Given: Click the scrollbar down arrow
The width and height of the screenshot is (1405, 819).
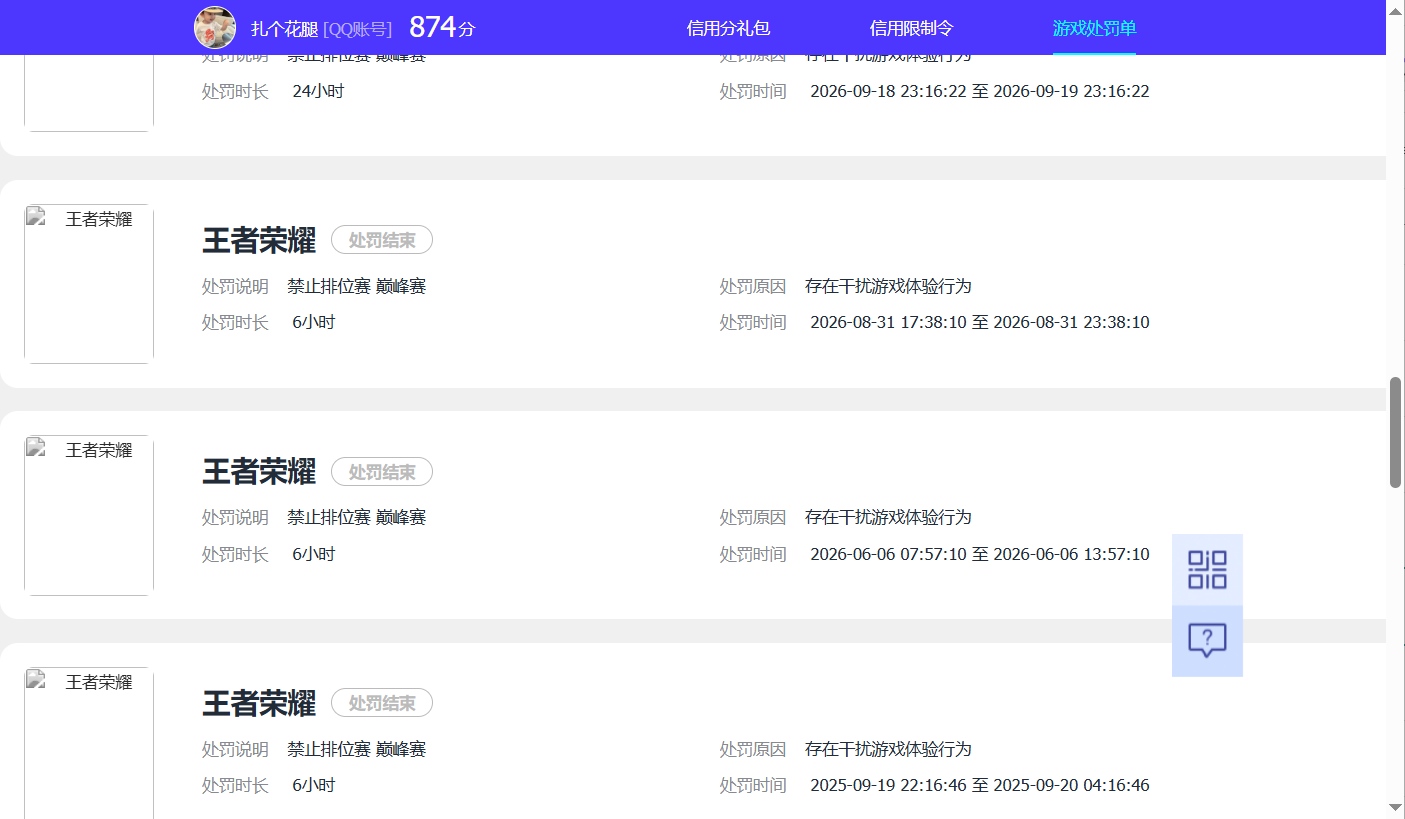Looking at the screenshot, I should click(1395, 807).
